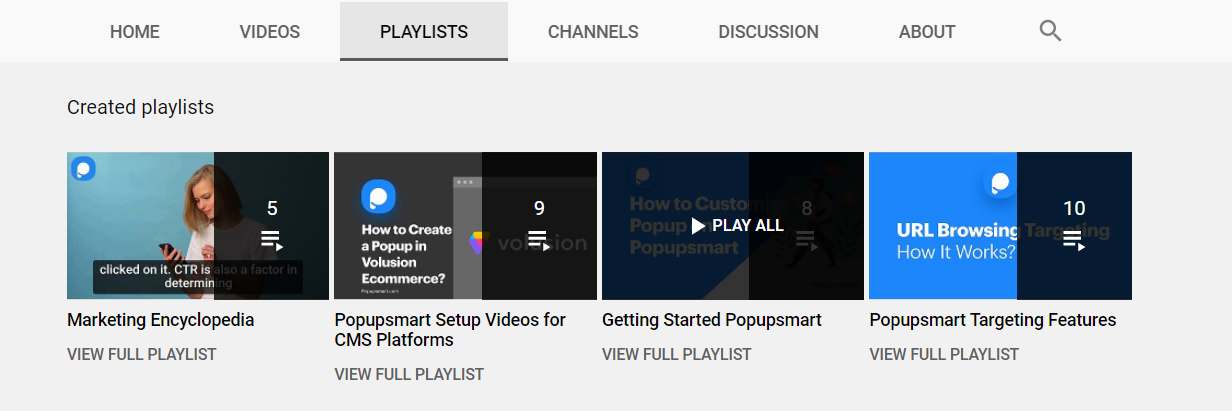Go to the Channels tab
The height and width of the screenshot is (411, 1232).
593,32
